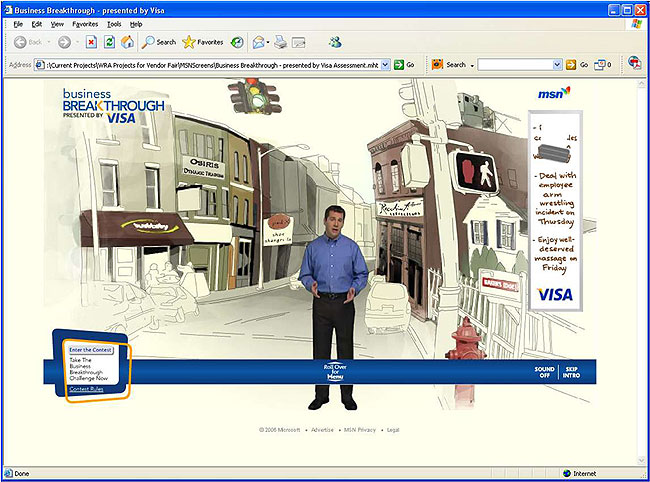Refresh the page with green arrows icon

(109, 42)
